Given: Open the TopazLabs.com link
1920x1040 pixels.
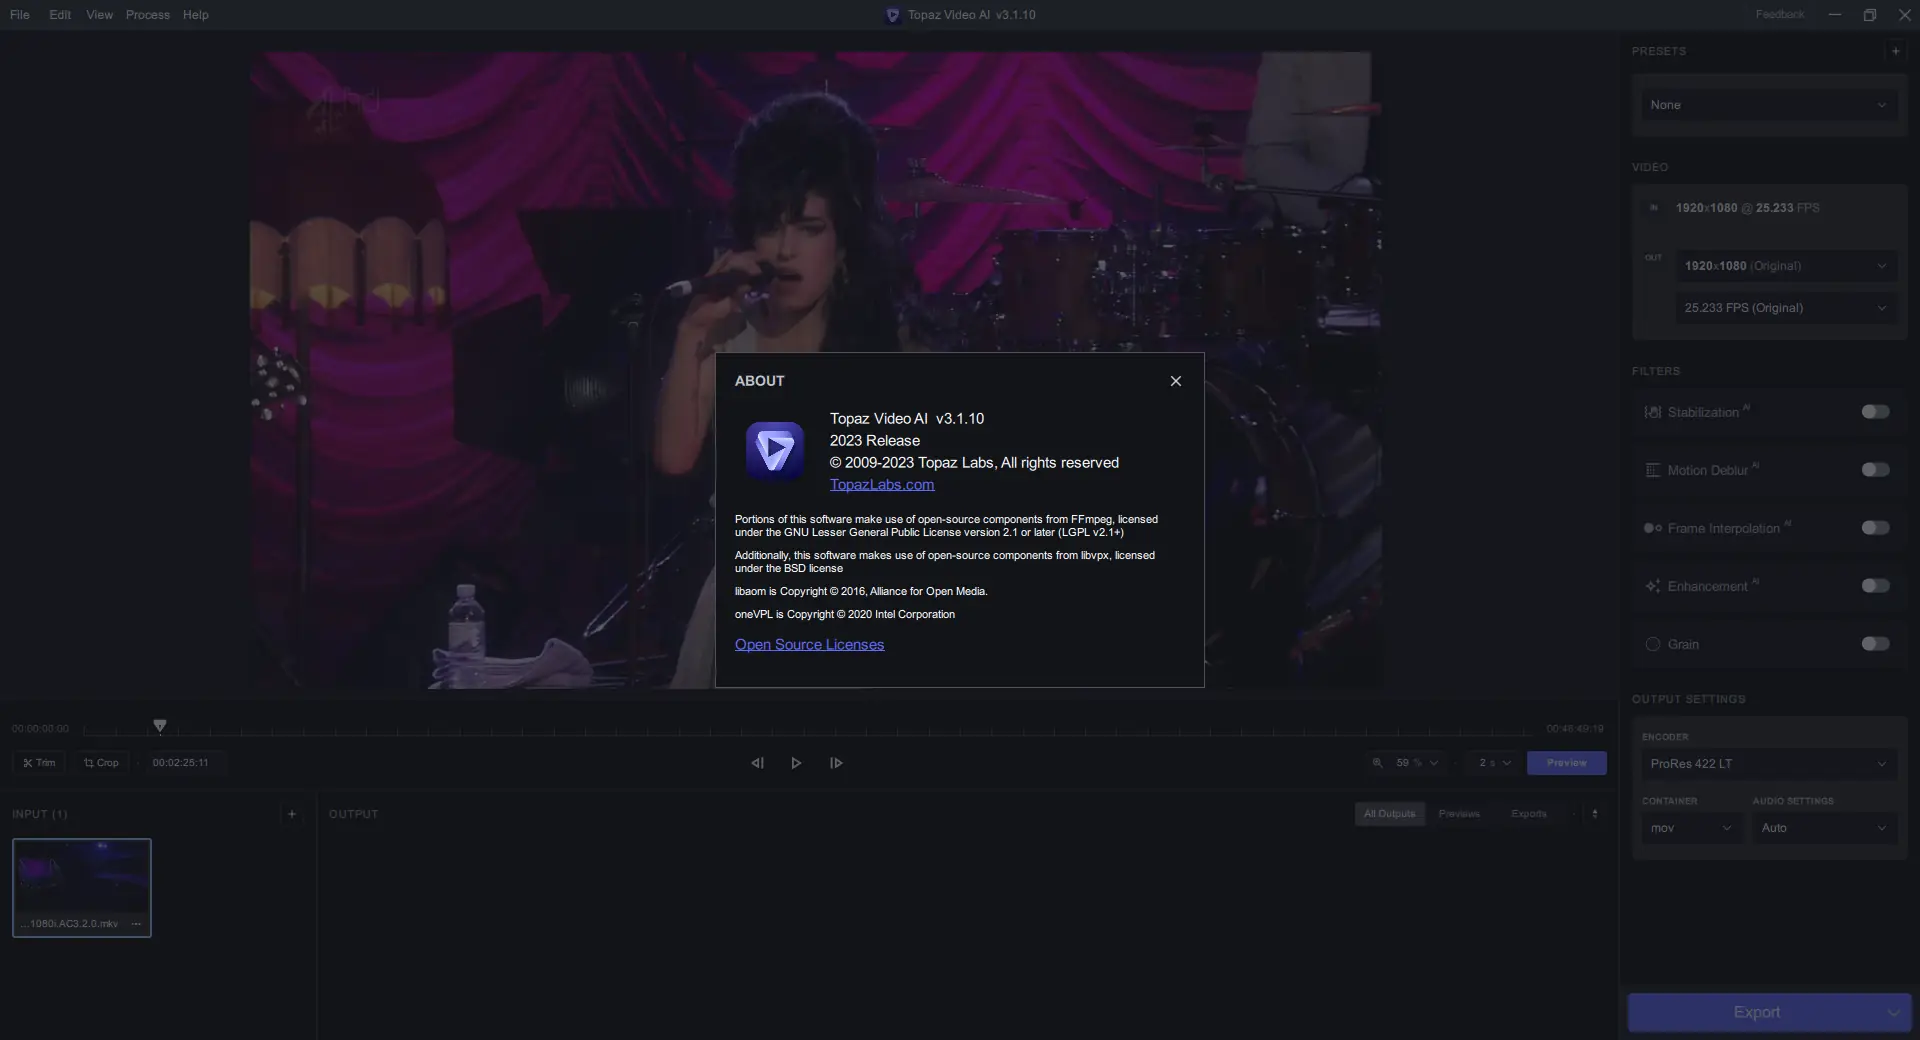Looking at the screenshot, I should (882, 485).
